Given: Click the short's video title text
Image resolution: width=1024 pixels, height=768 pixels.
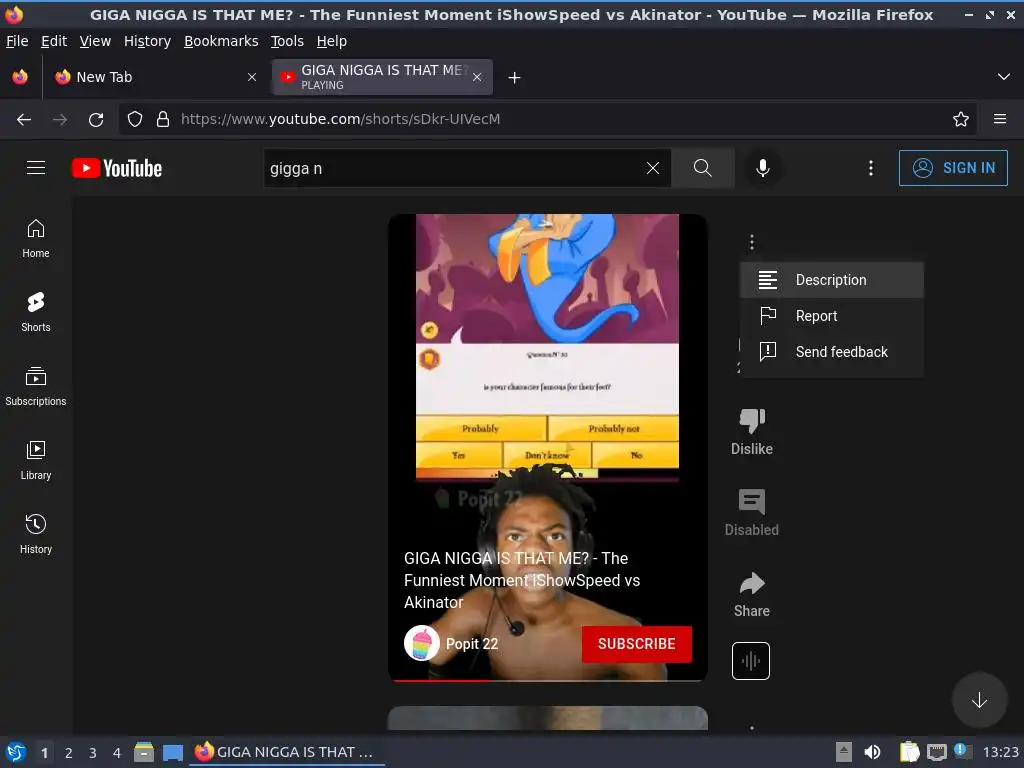Looking at the screenshot, I should [522, 580].
